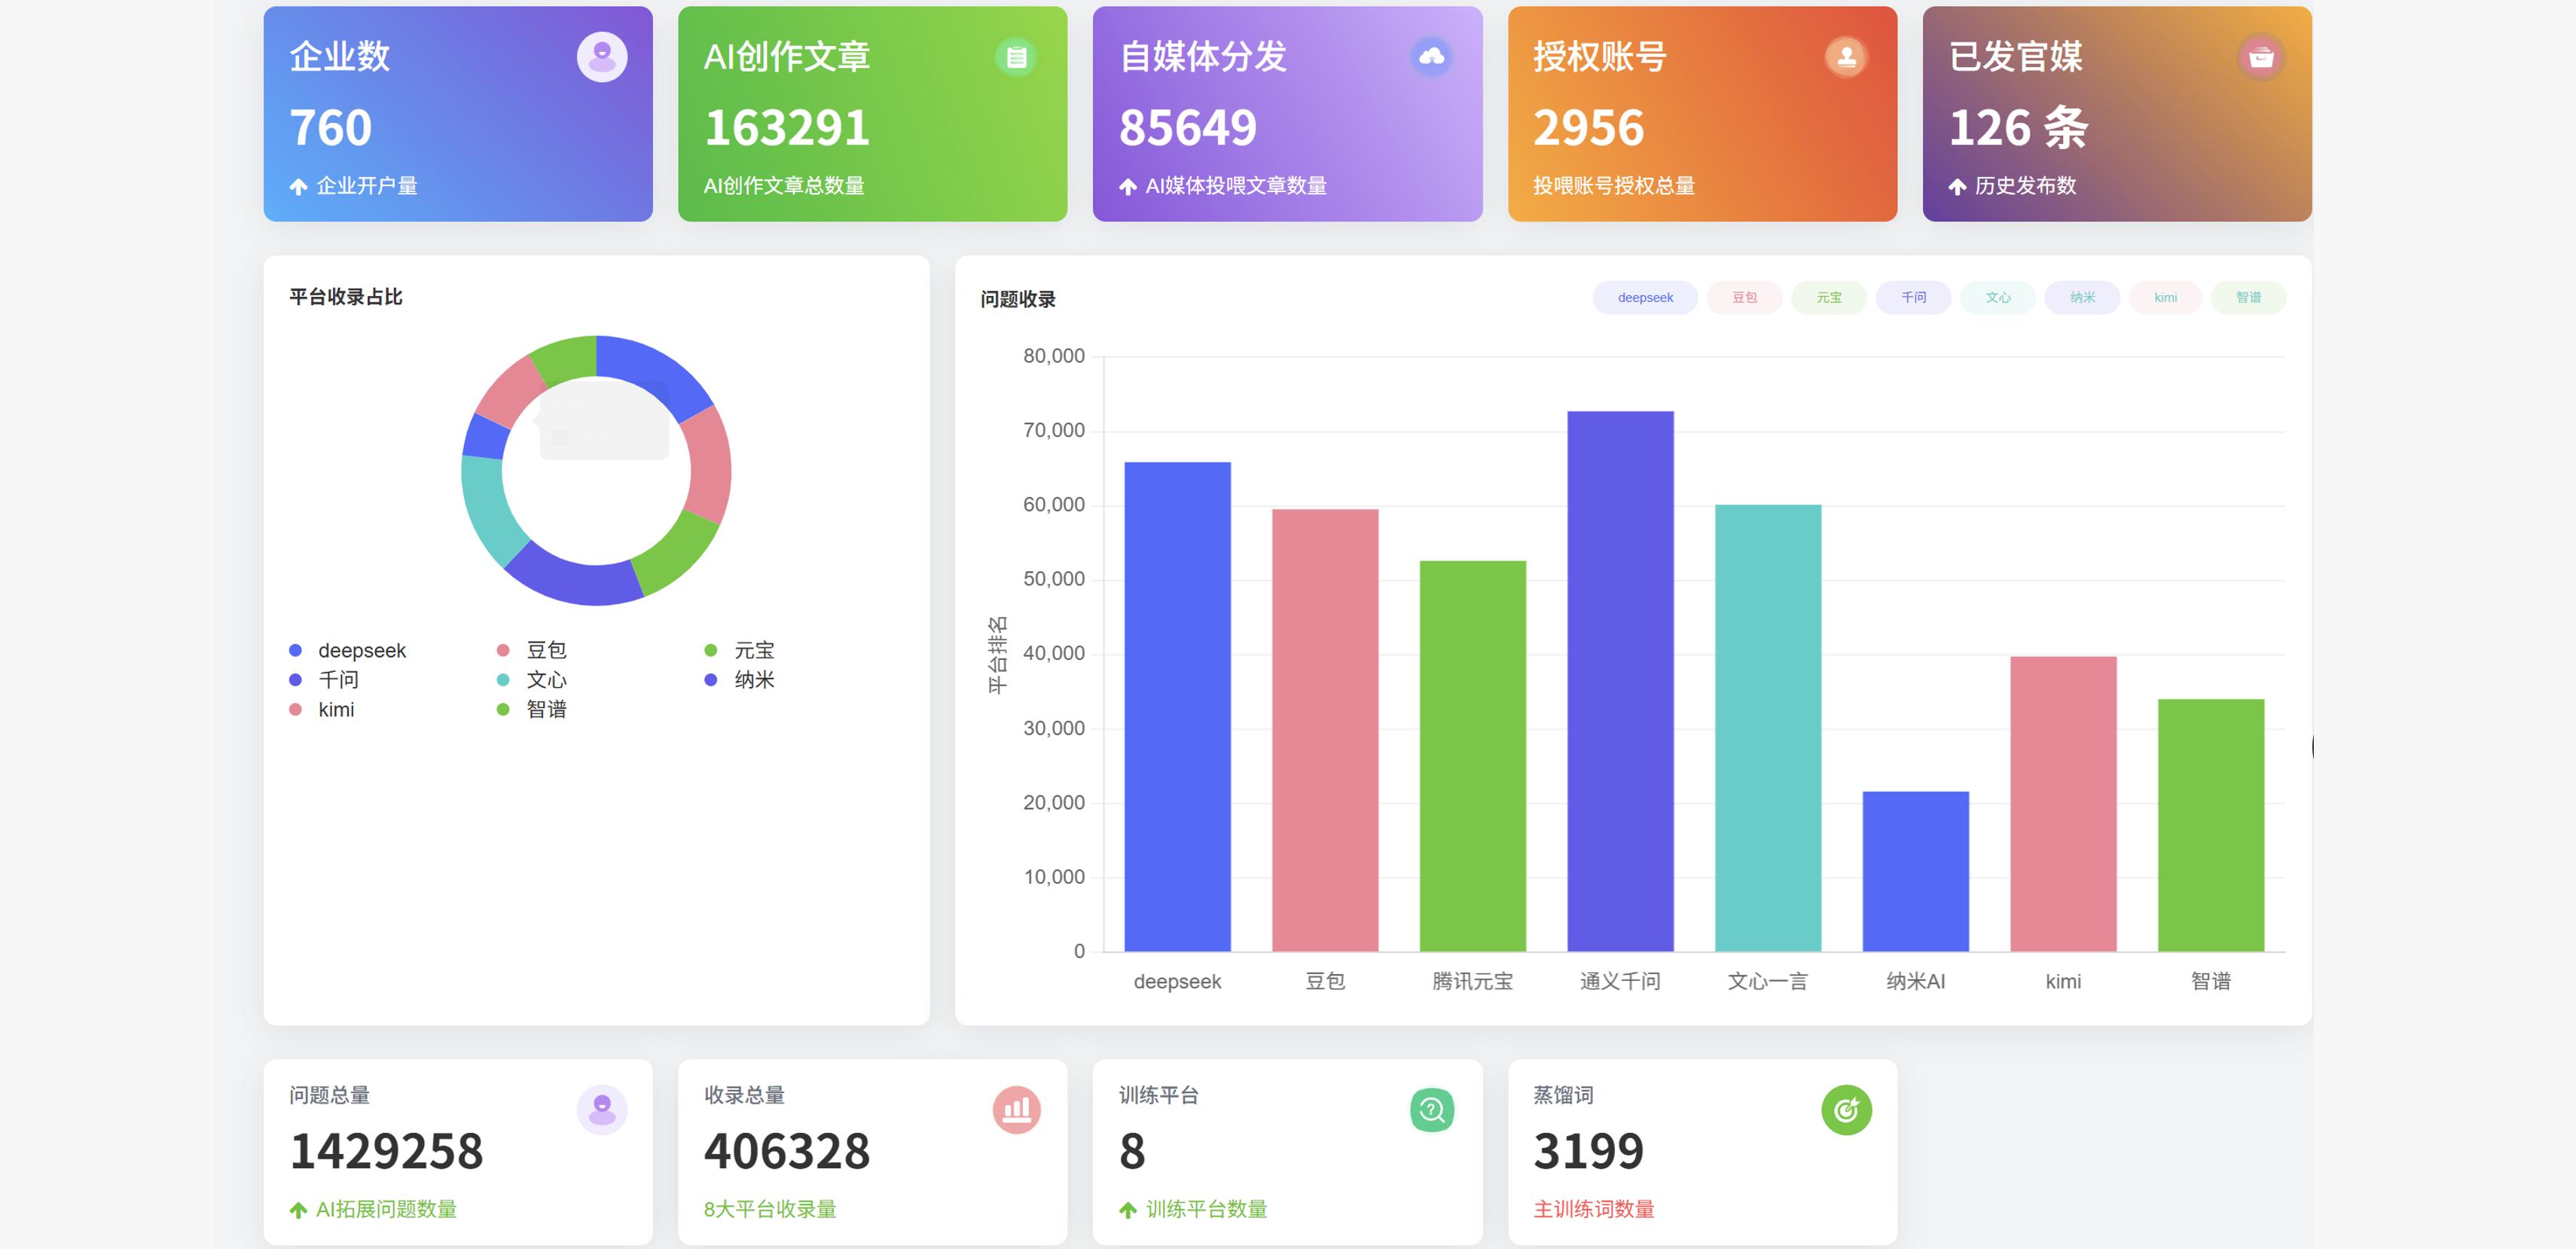Click 1429258 question total value
This screenshot has height=1249, width=2576.
pos(386,1152)
